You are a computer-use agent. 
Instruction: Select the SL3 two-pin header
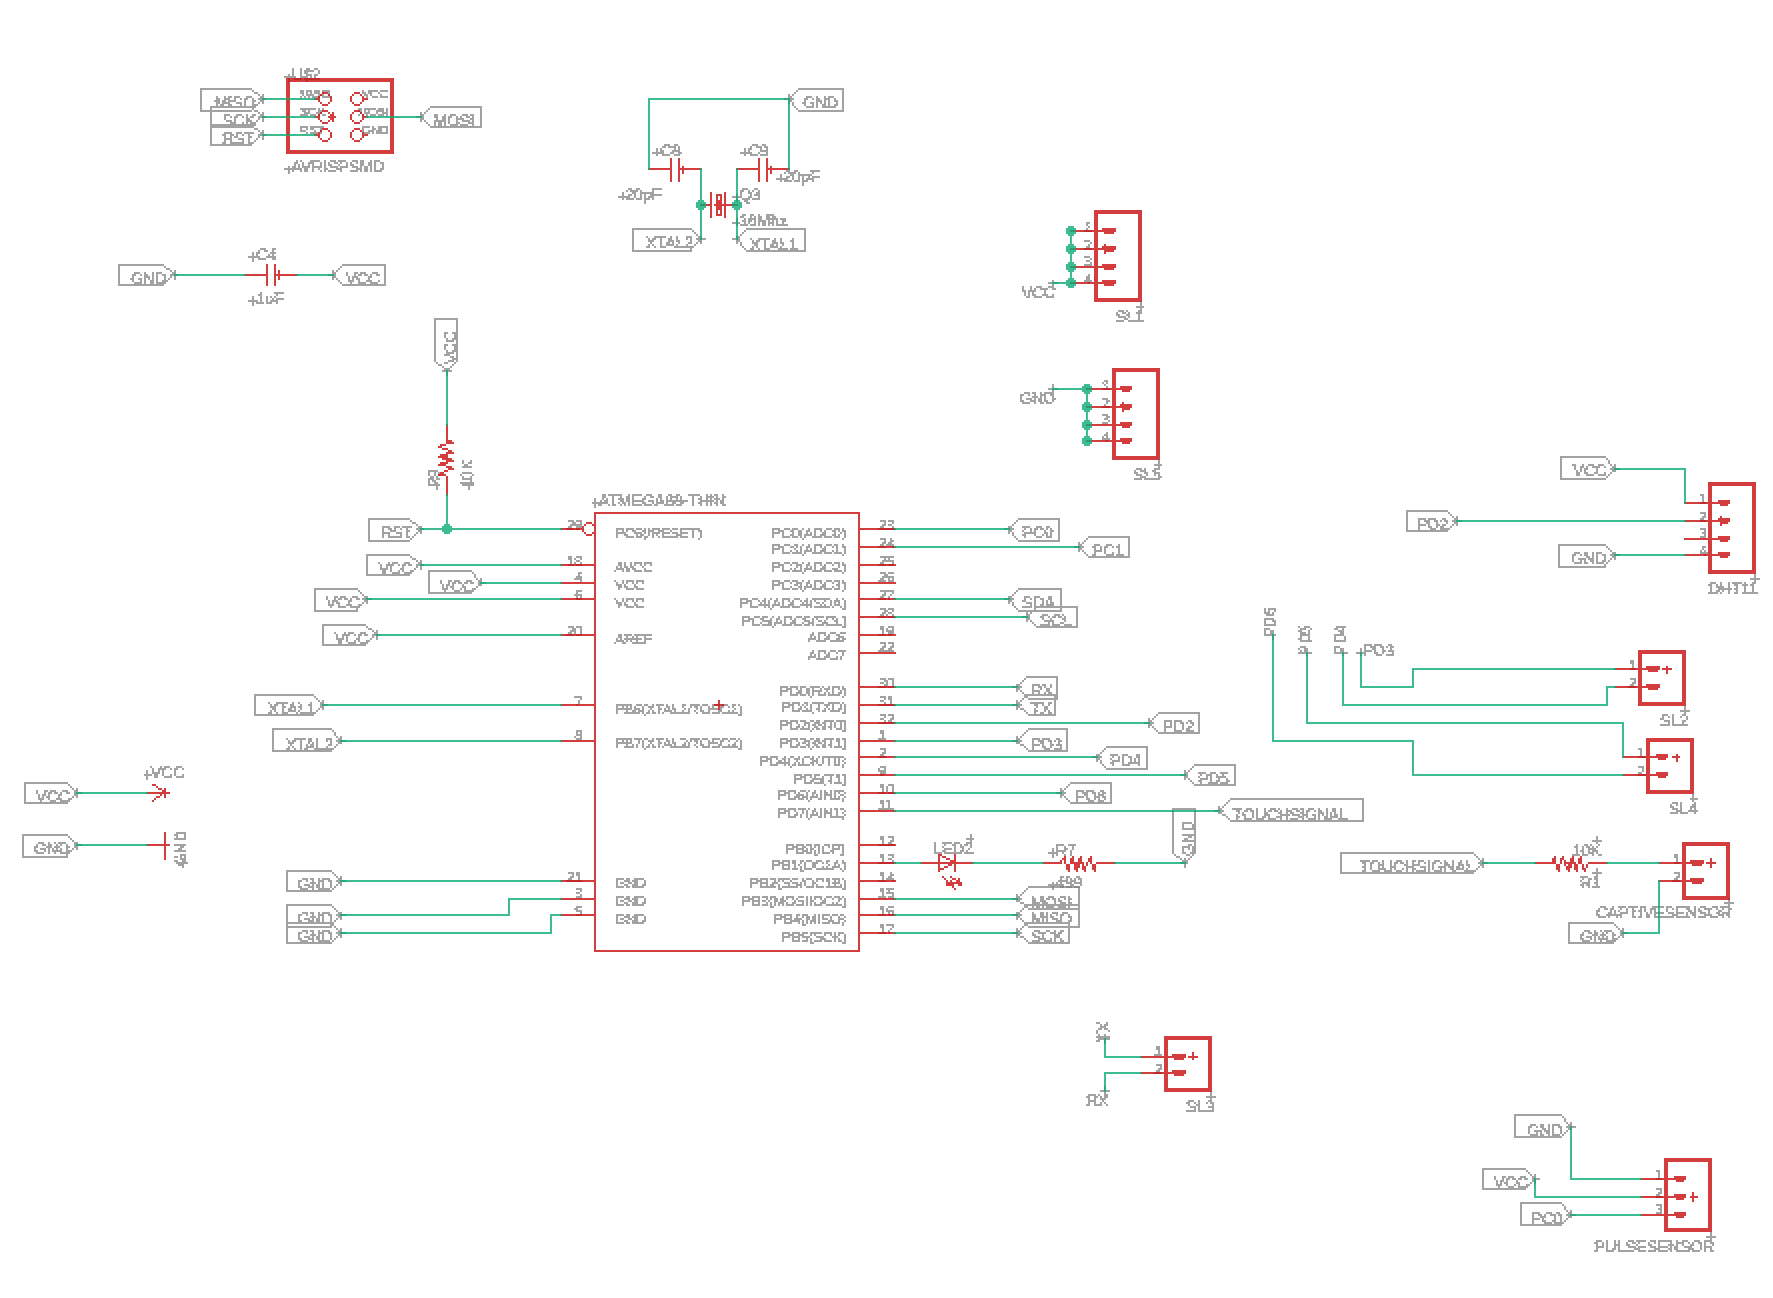1188,1064
